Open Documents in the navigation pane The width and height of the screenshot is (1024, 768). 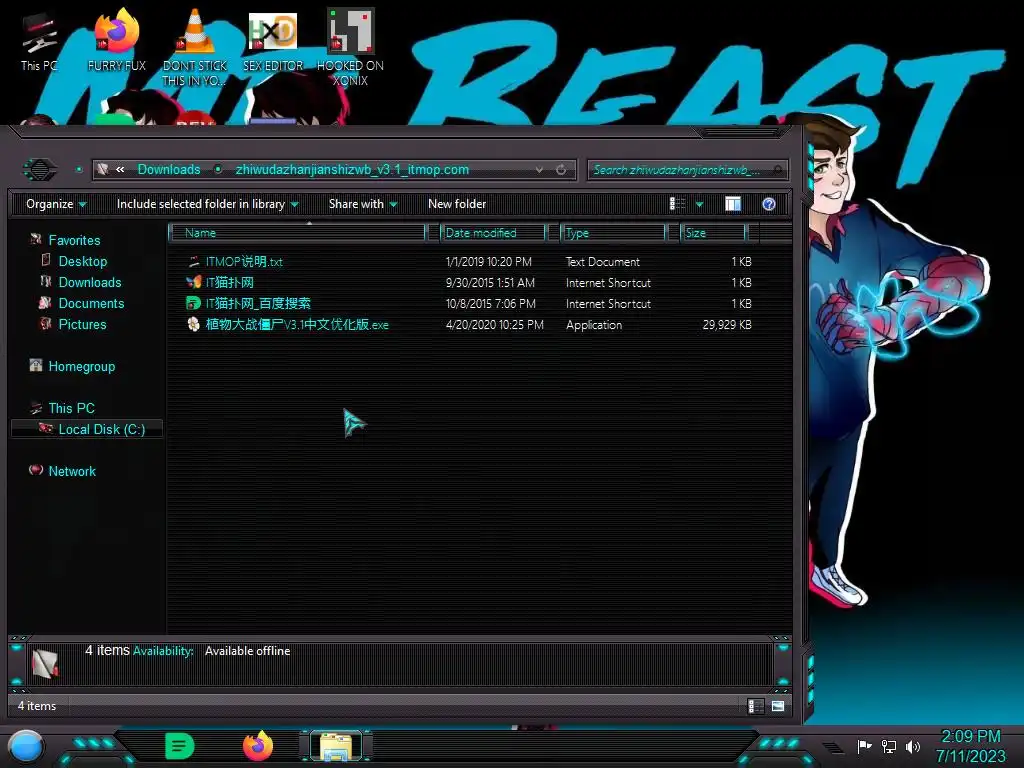[91, 303]
